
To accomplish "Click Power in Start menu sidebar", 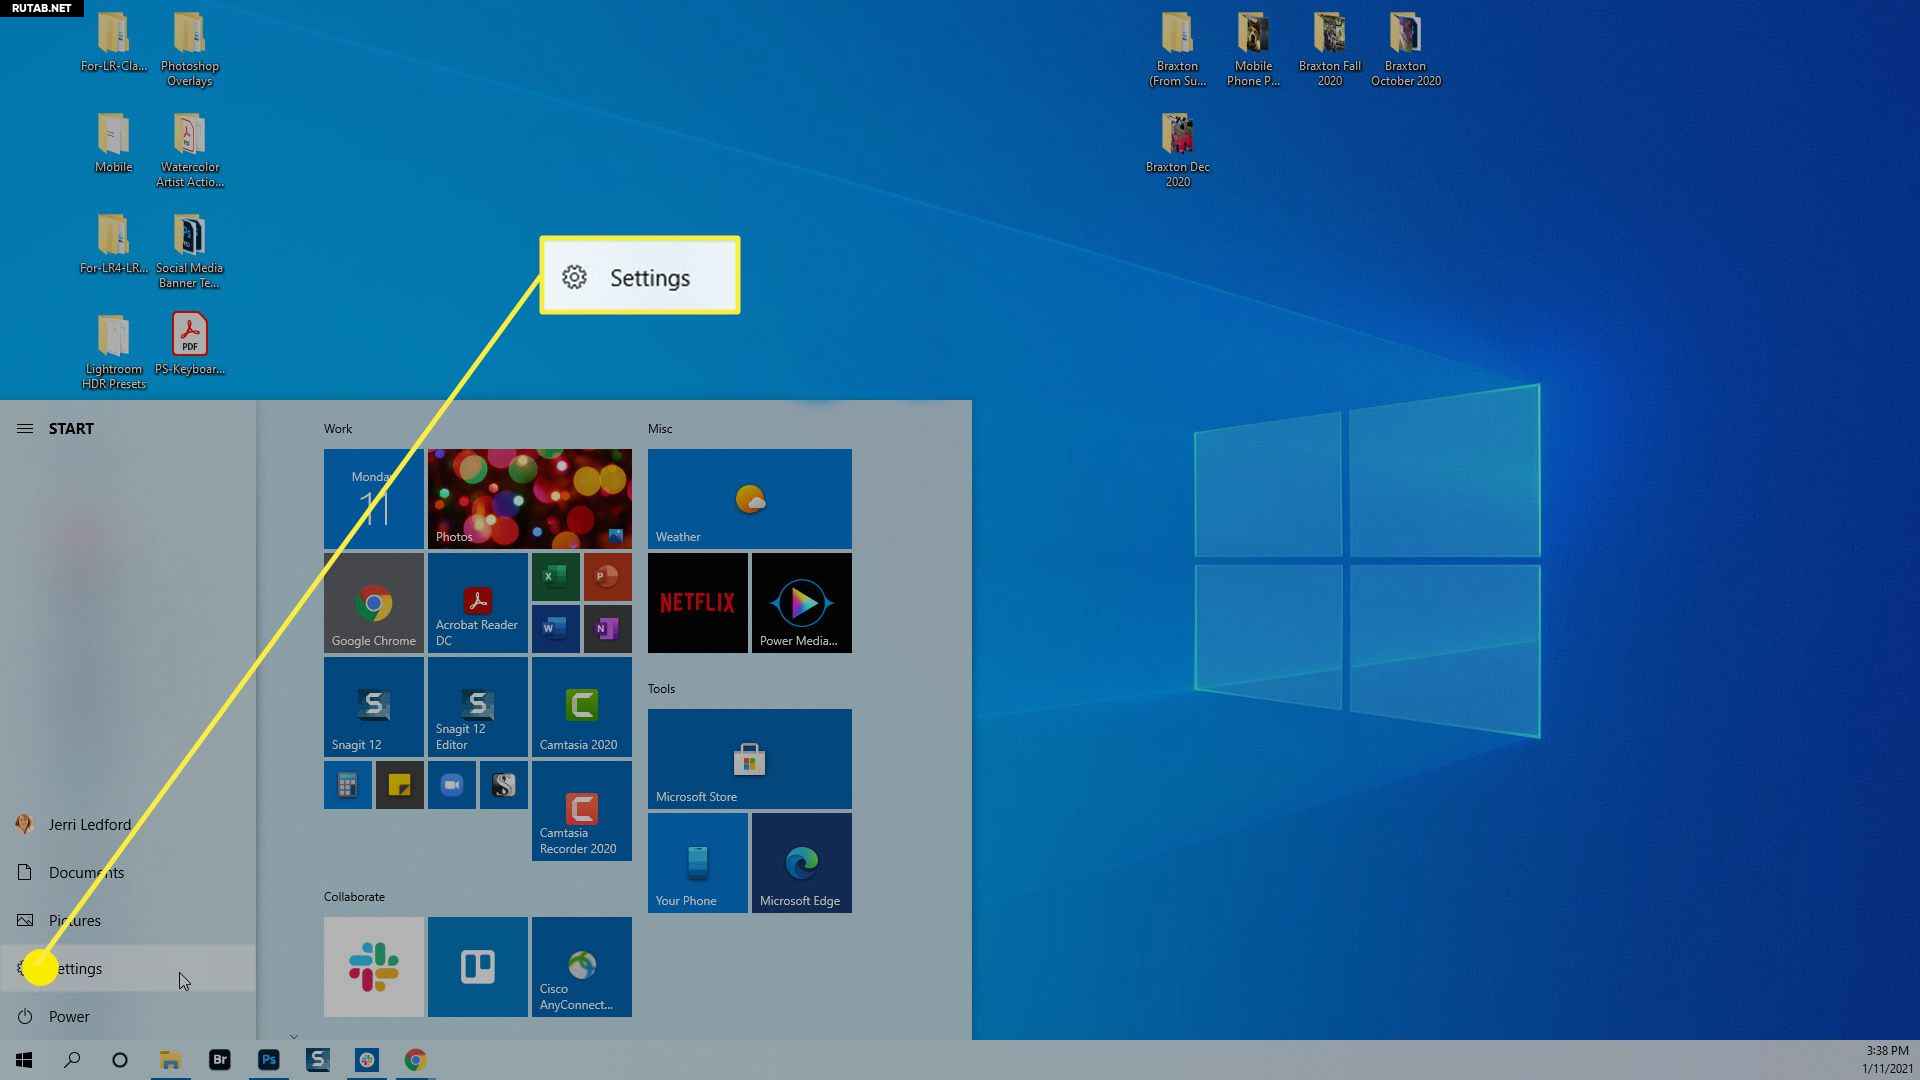I will 69,1015.
